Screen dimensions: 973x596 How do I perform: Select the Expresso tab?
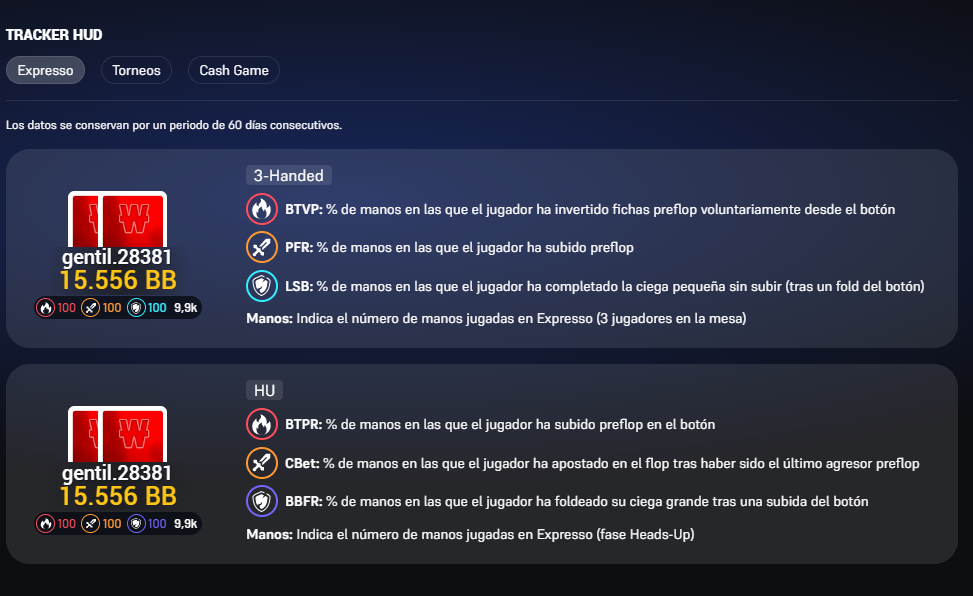(45, 71)
